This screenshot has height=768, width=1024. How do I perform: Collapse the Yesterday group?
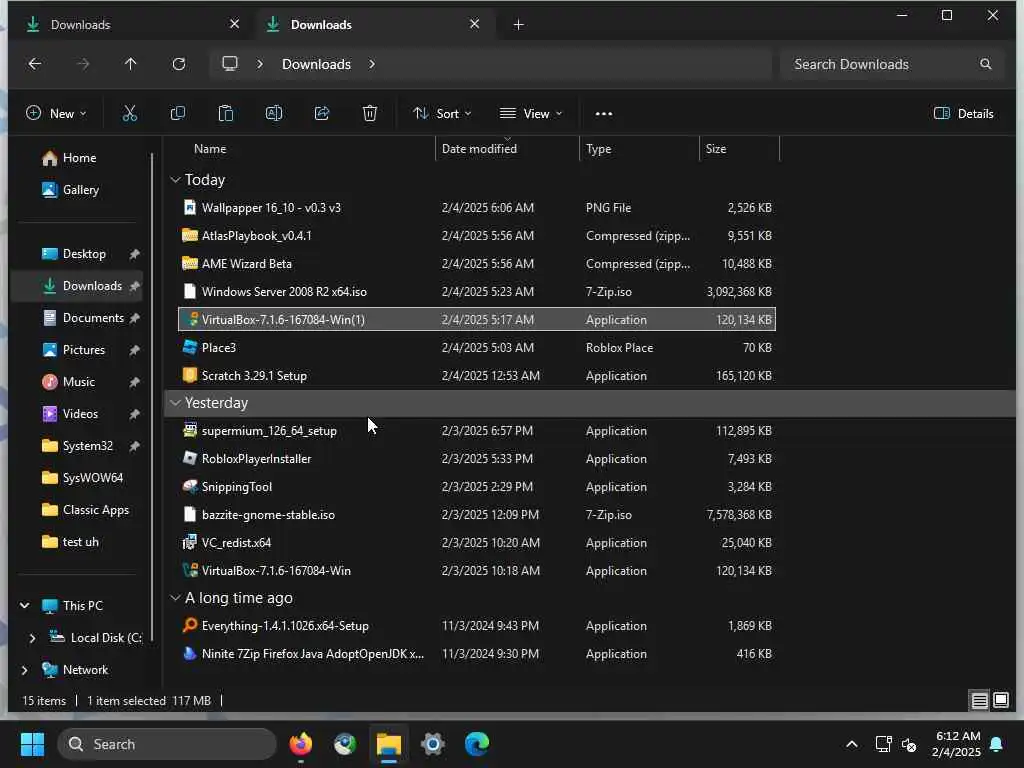tap(175, 403)
